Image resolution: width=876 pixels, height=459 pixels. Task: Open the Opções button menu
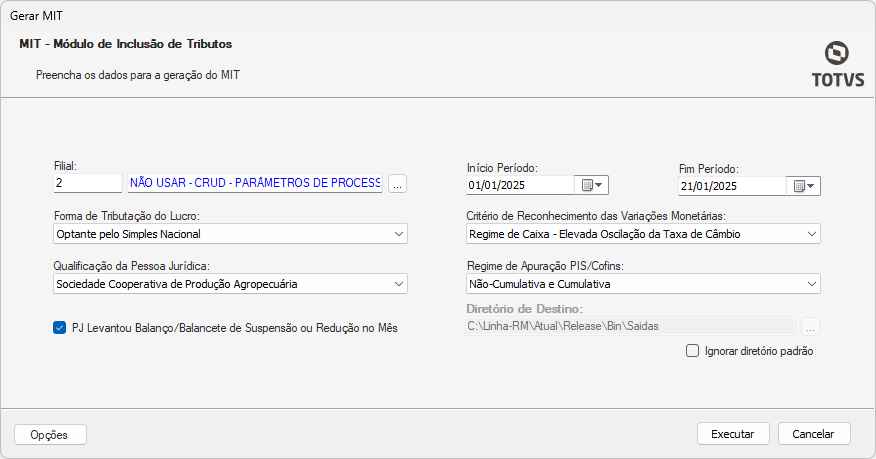coord(50,435)
